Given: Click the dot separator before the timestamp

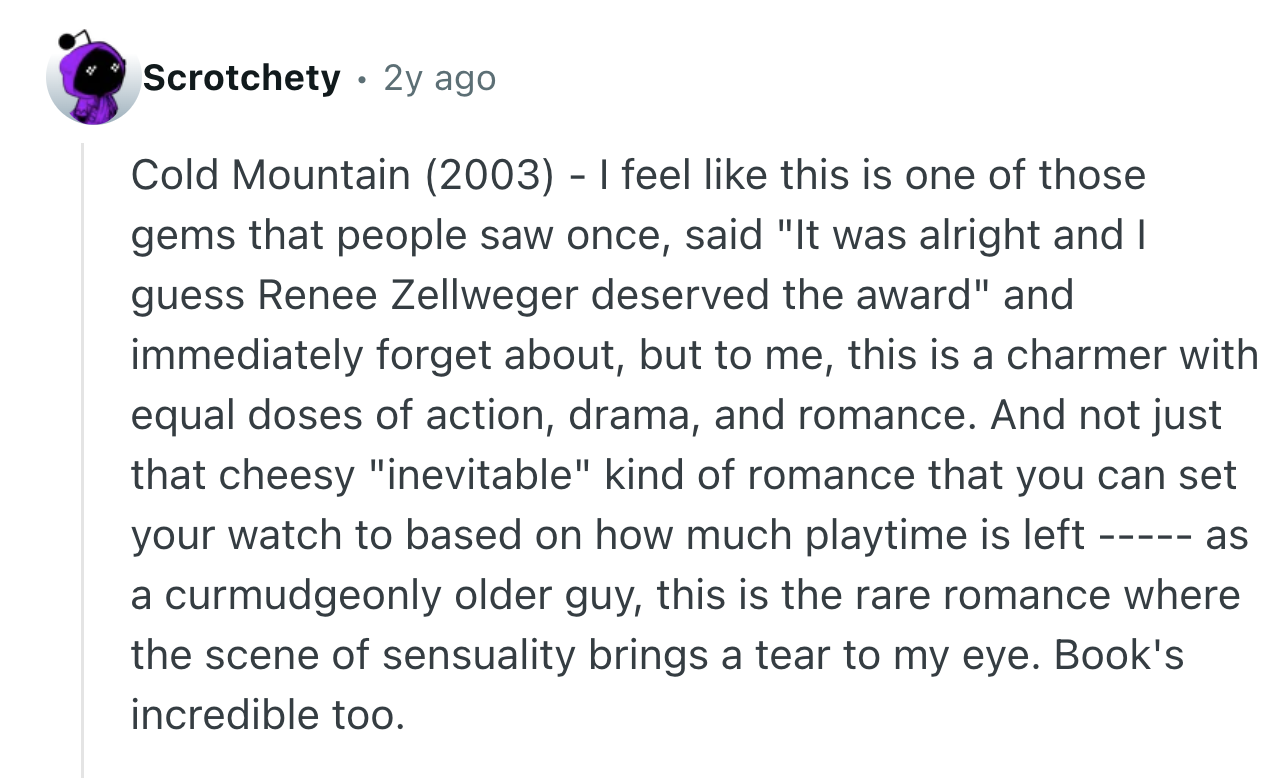Looking at the screenshot, I should coord(361,78).
